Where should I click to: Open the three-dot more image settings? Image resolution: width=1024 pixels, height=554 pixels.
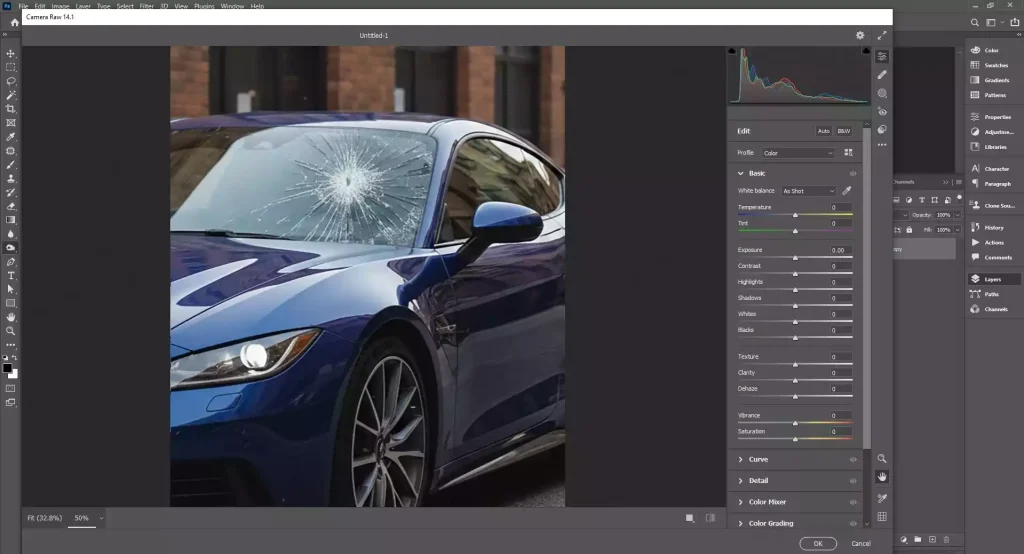coord(882,145)
